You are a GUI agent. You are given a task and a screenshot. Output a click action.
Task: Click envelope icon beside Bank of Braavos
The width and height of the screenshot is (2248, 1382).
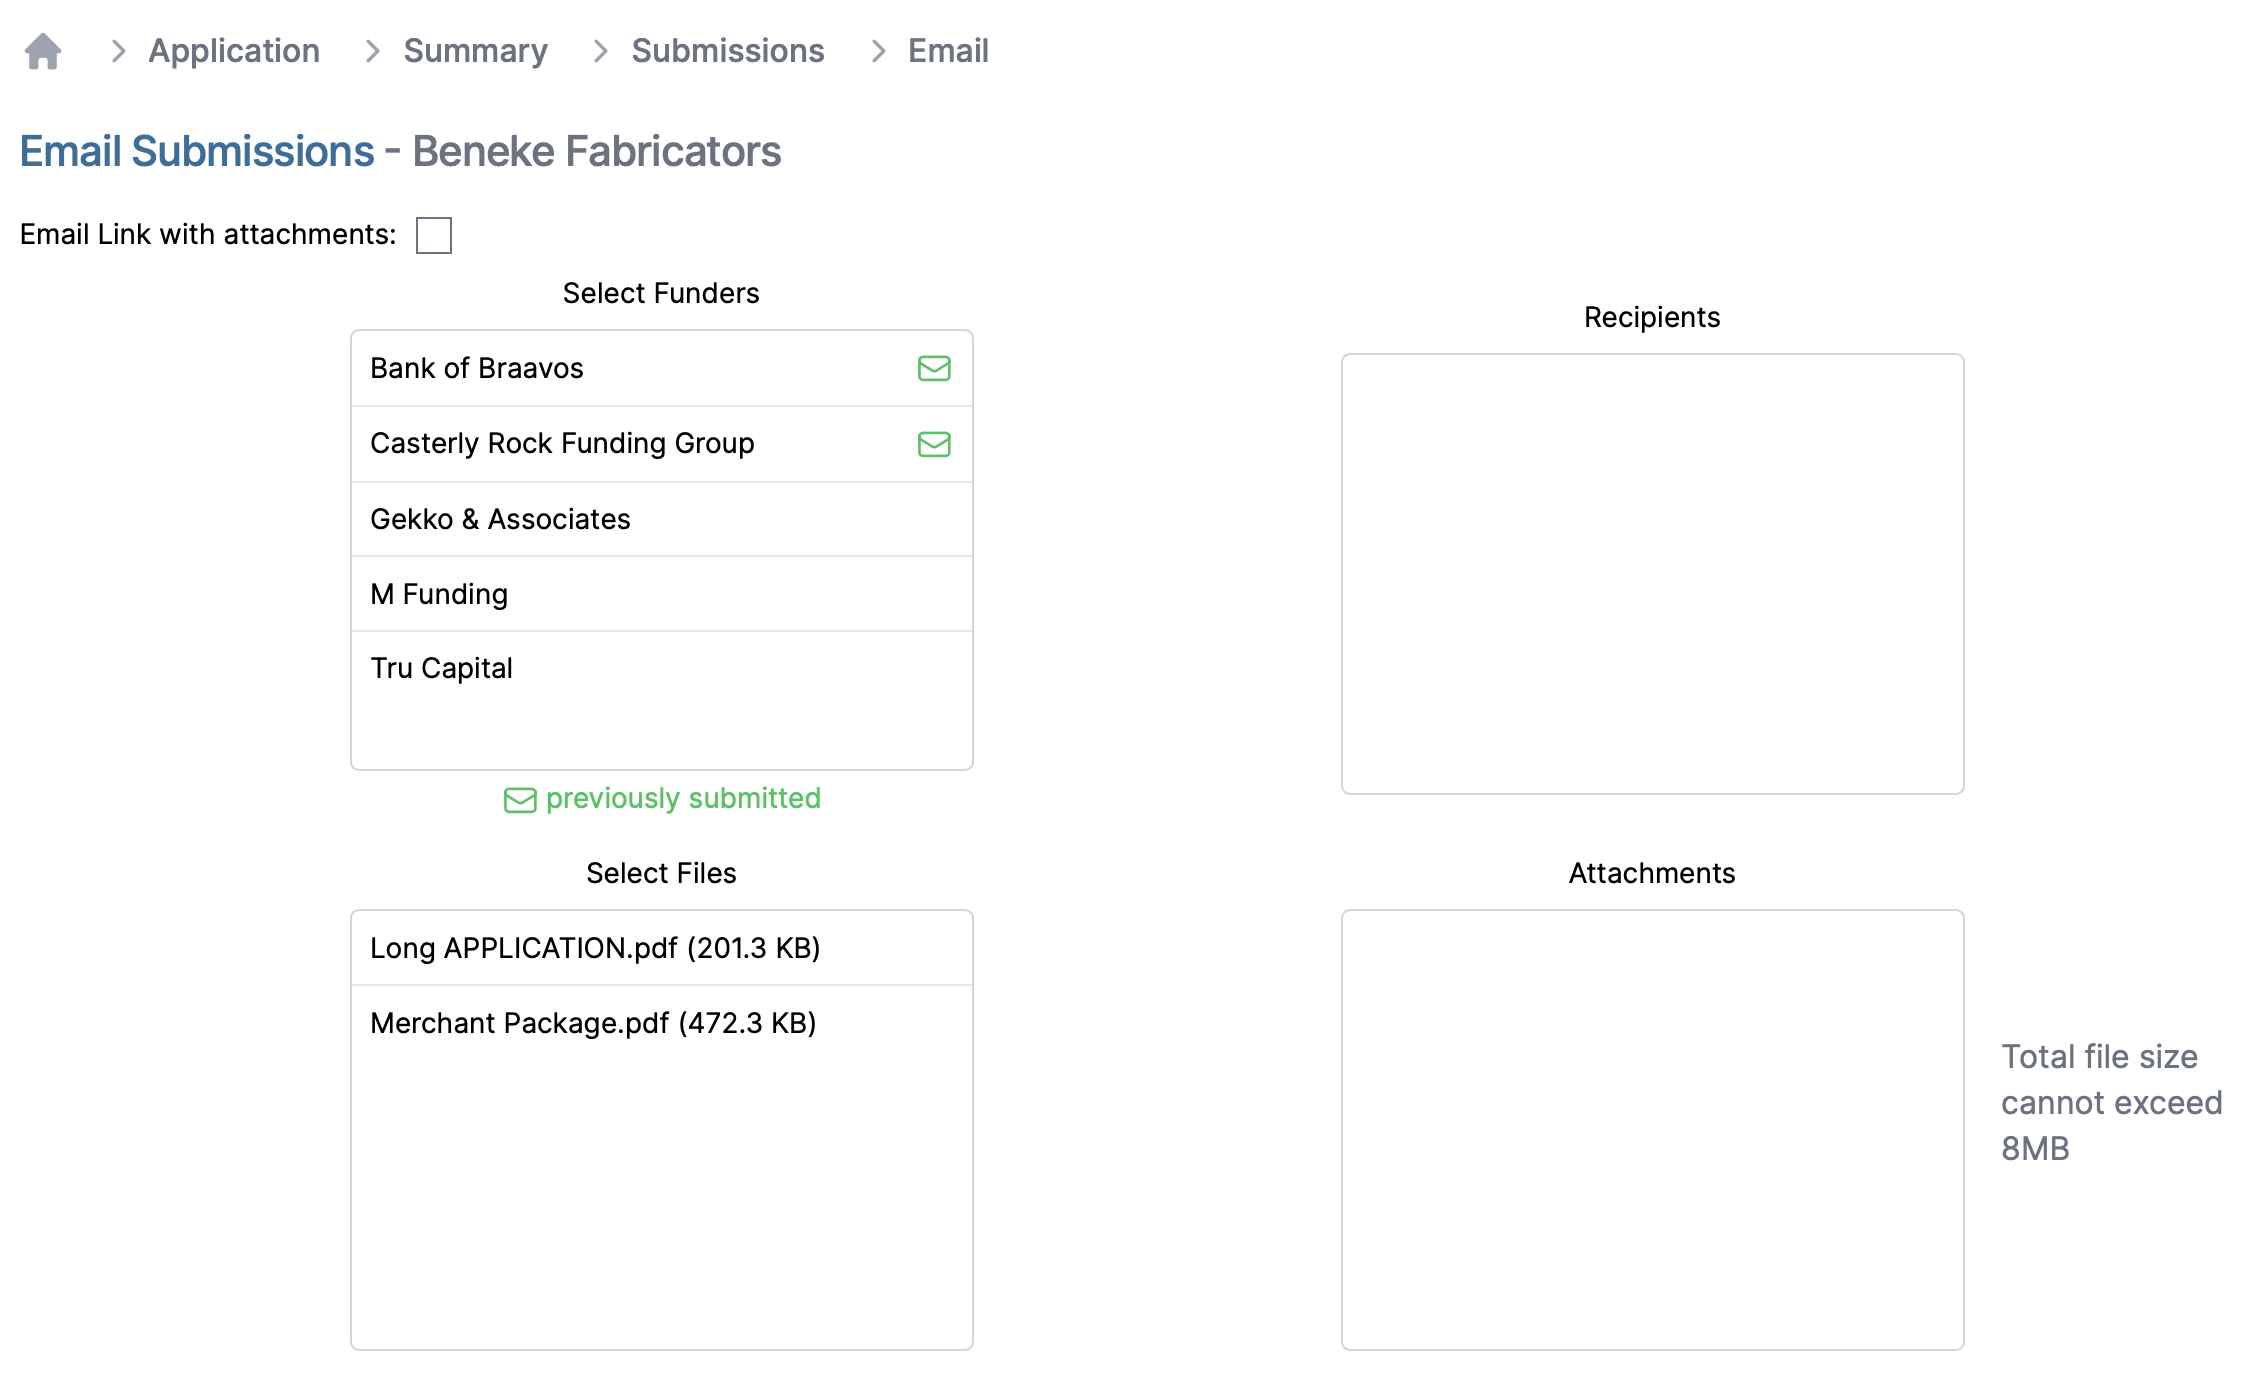(933, 368)
